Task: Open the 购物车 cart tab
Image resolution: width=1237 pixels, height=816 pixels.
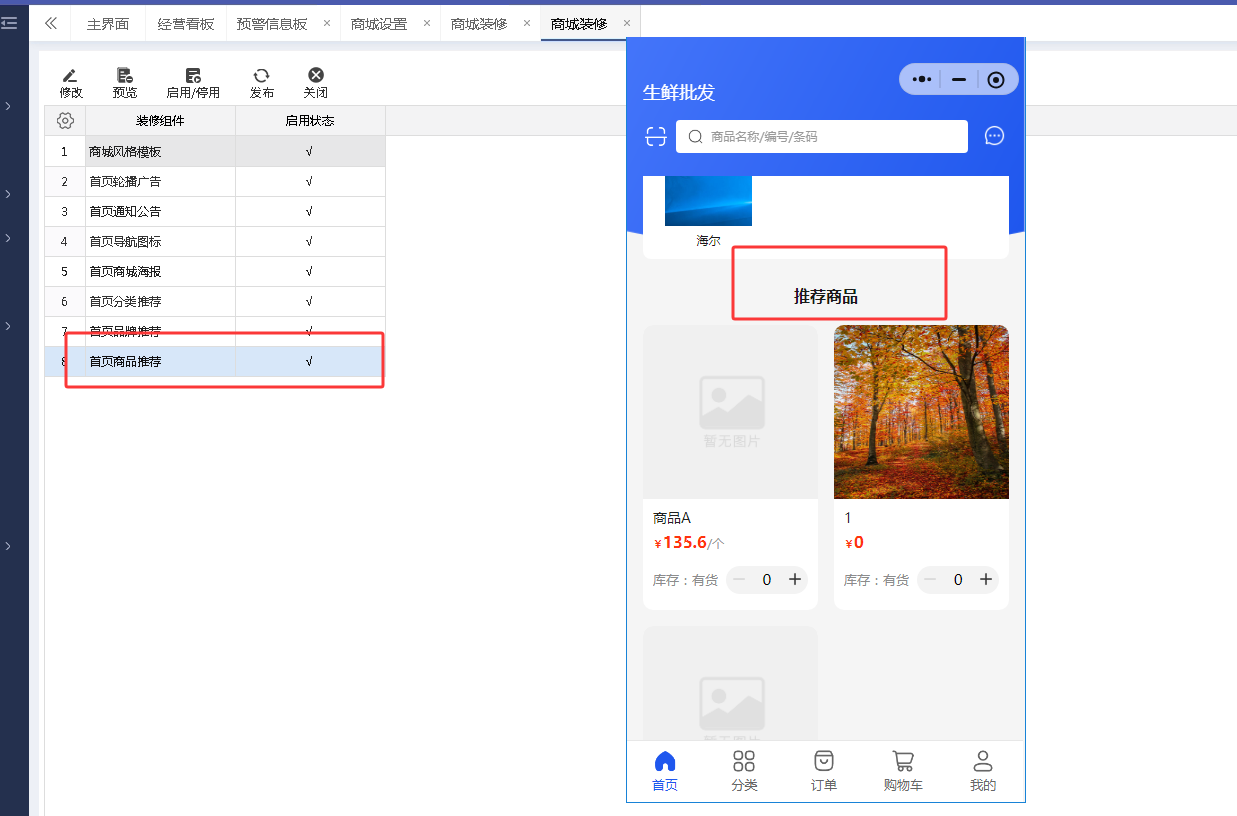Action: [x=903, y=771]
